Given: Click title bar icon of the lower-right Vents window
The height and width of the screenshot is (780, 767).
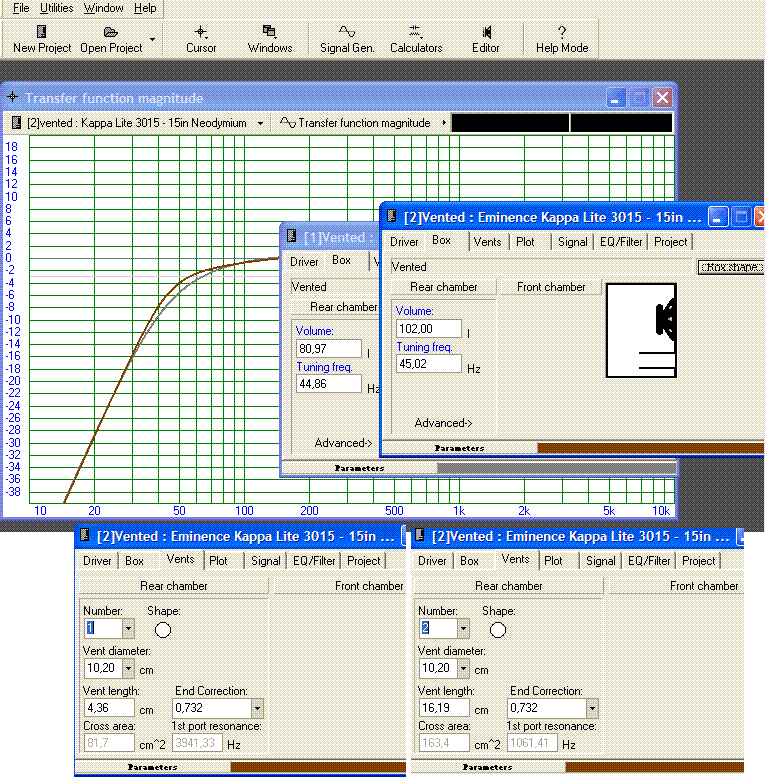Looking at the screenshot, I should pyautogui.click(x=419, y=535).
